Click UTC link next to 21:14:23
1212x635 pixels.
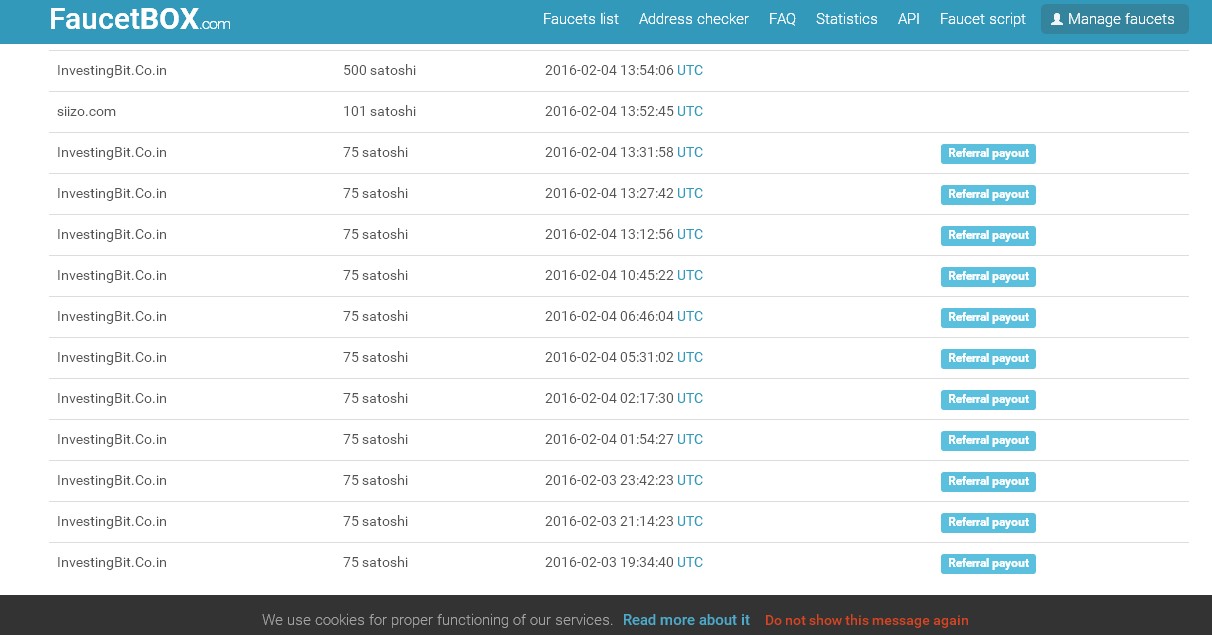click(690, 521)
